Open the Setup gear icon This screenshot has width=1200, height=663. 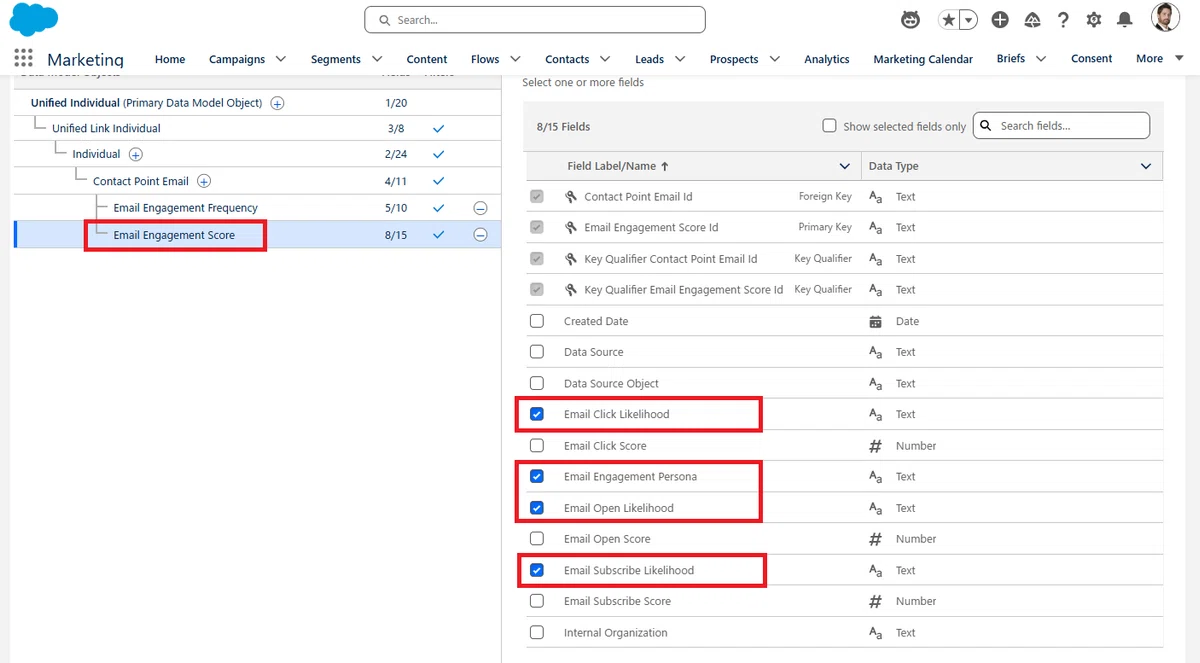tap(1094, 20)
